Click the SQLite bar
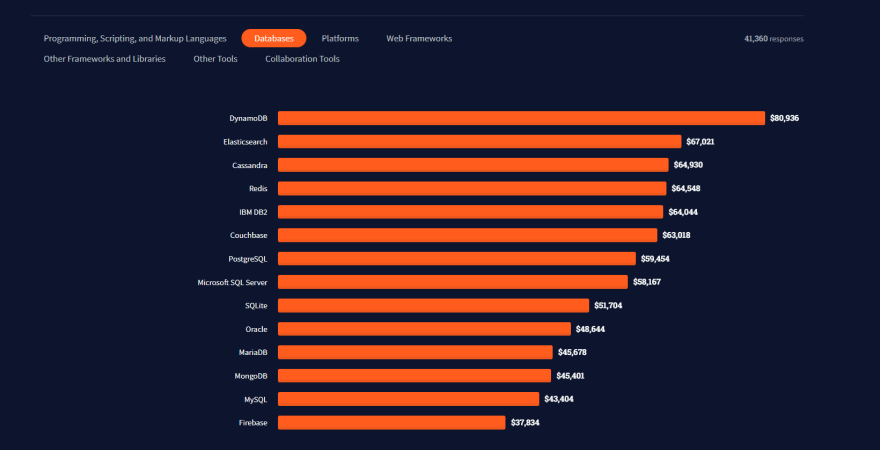 [433, 305]
